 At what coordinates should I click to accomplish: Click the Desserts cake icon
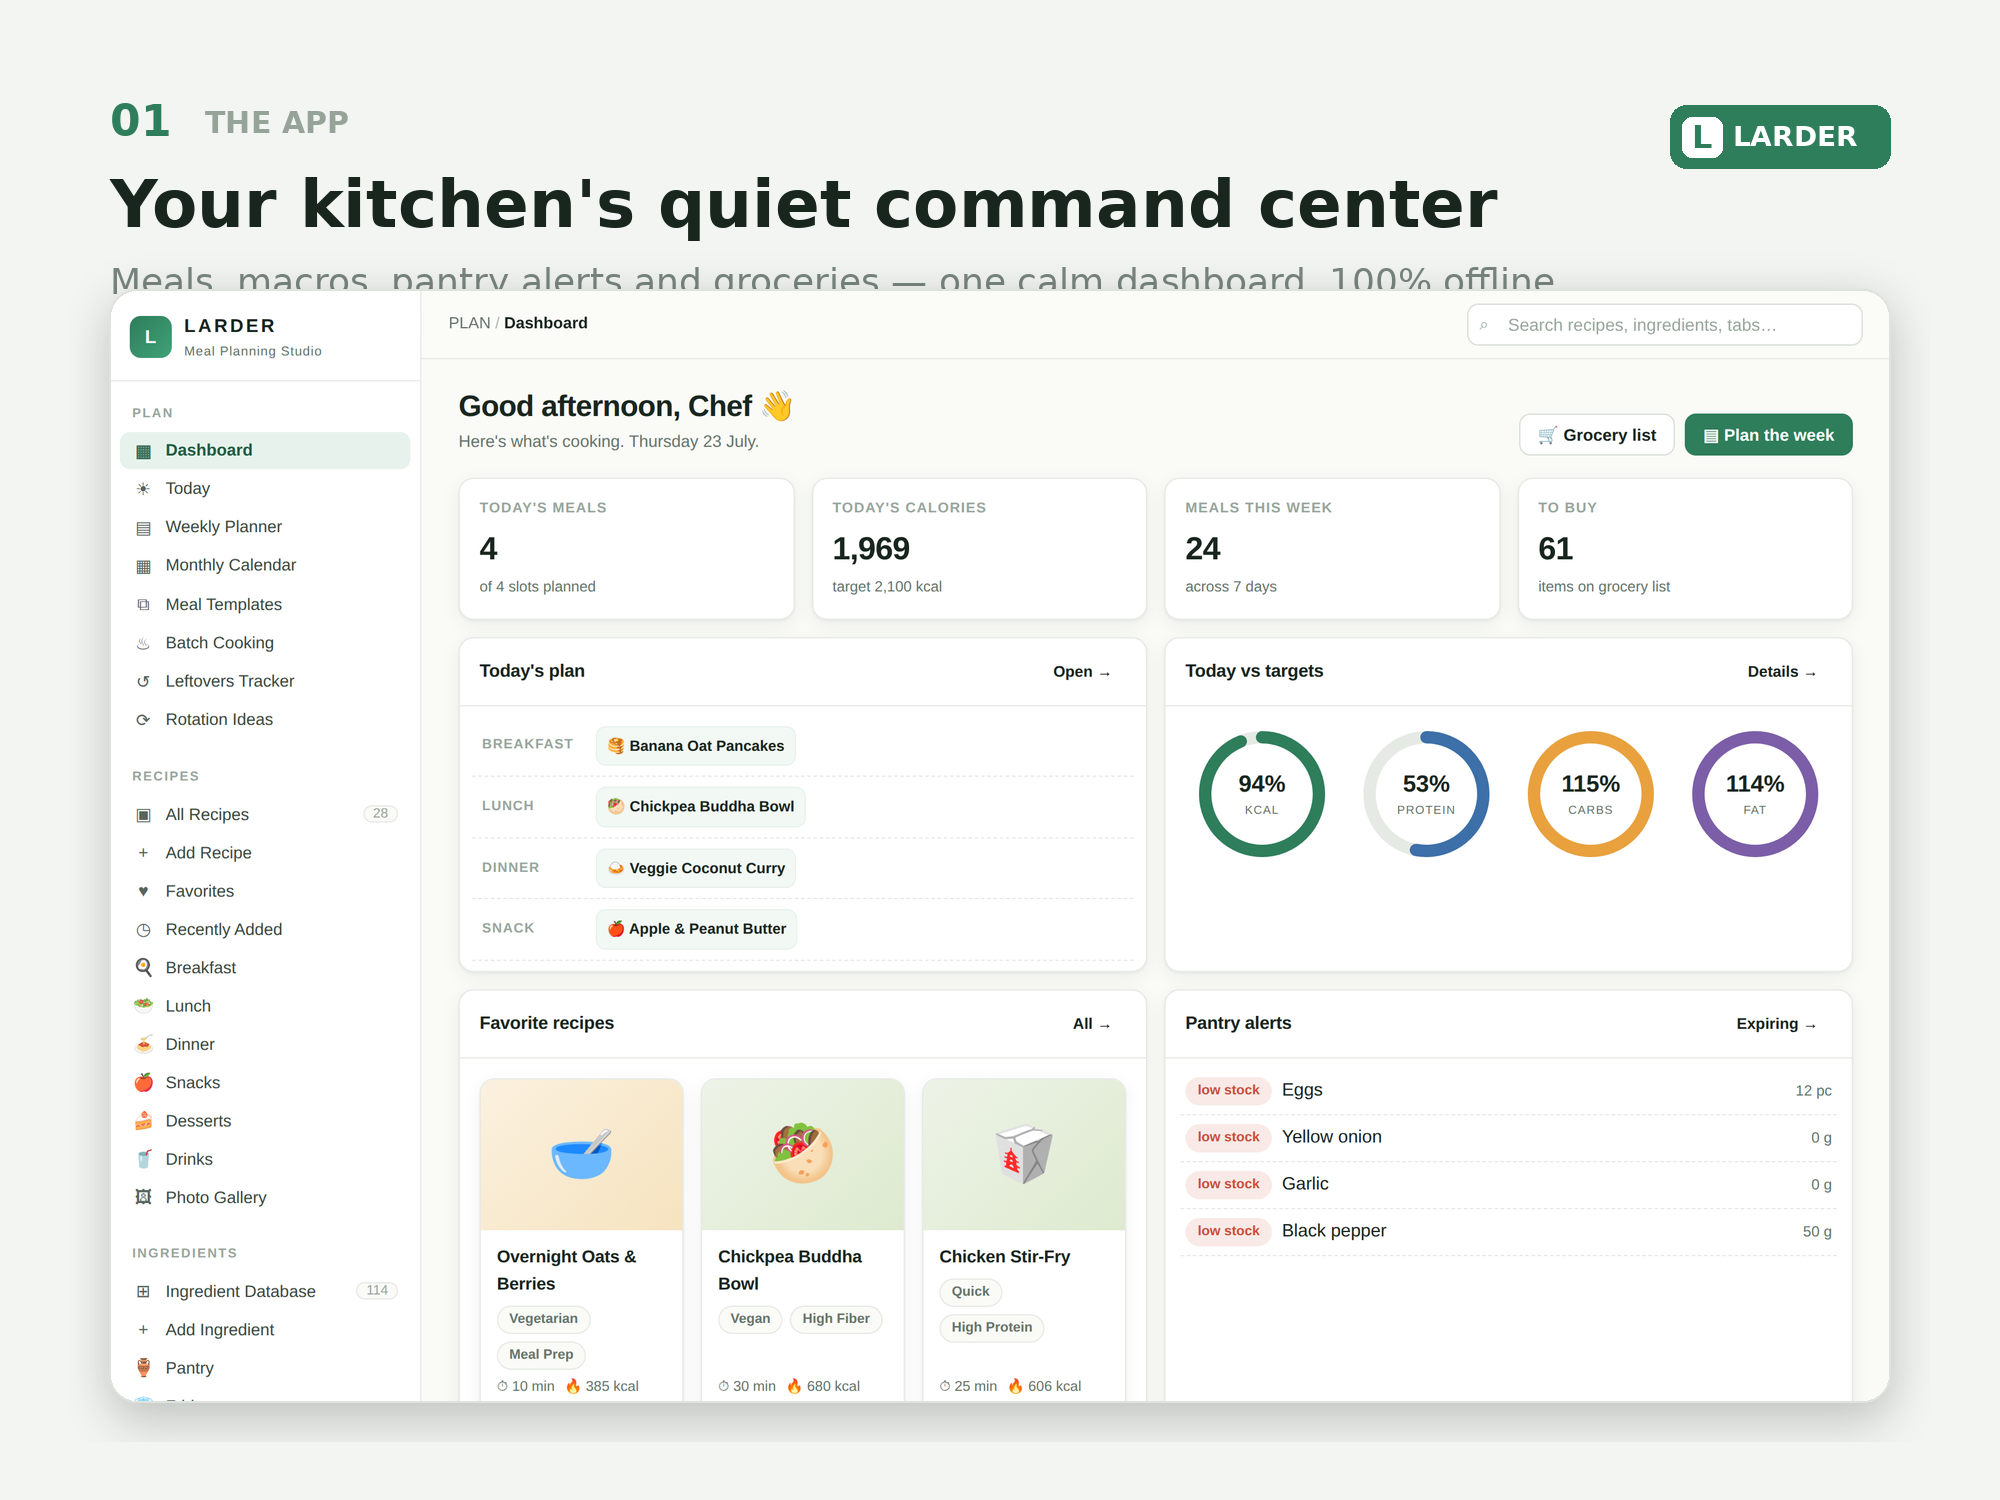(x=143, y=1121)
